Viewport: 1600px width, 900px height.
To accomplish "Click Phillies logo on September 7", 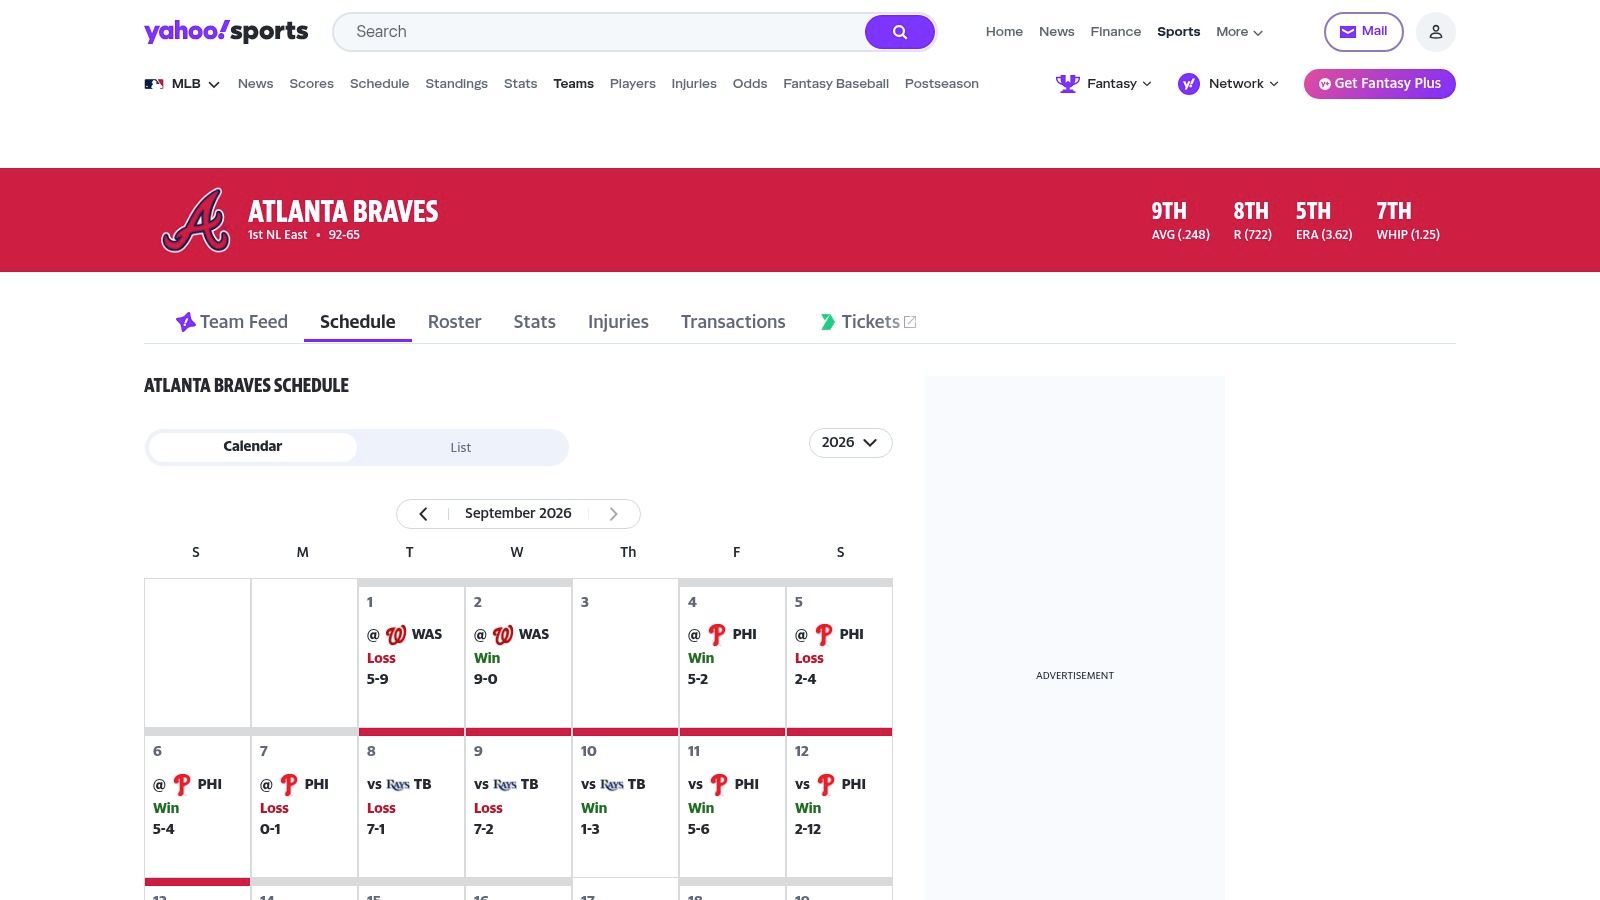I will pyautogui.click(x=289, y=785).
